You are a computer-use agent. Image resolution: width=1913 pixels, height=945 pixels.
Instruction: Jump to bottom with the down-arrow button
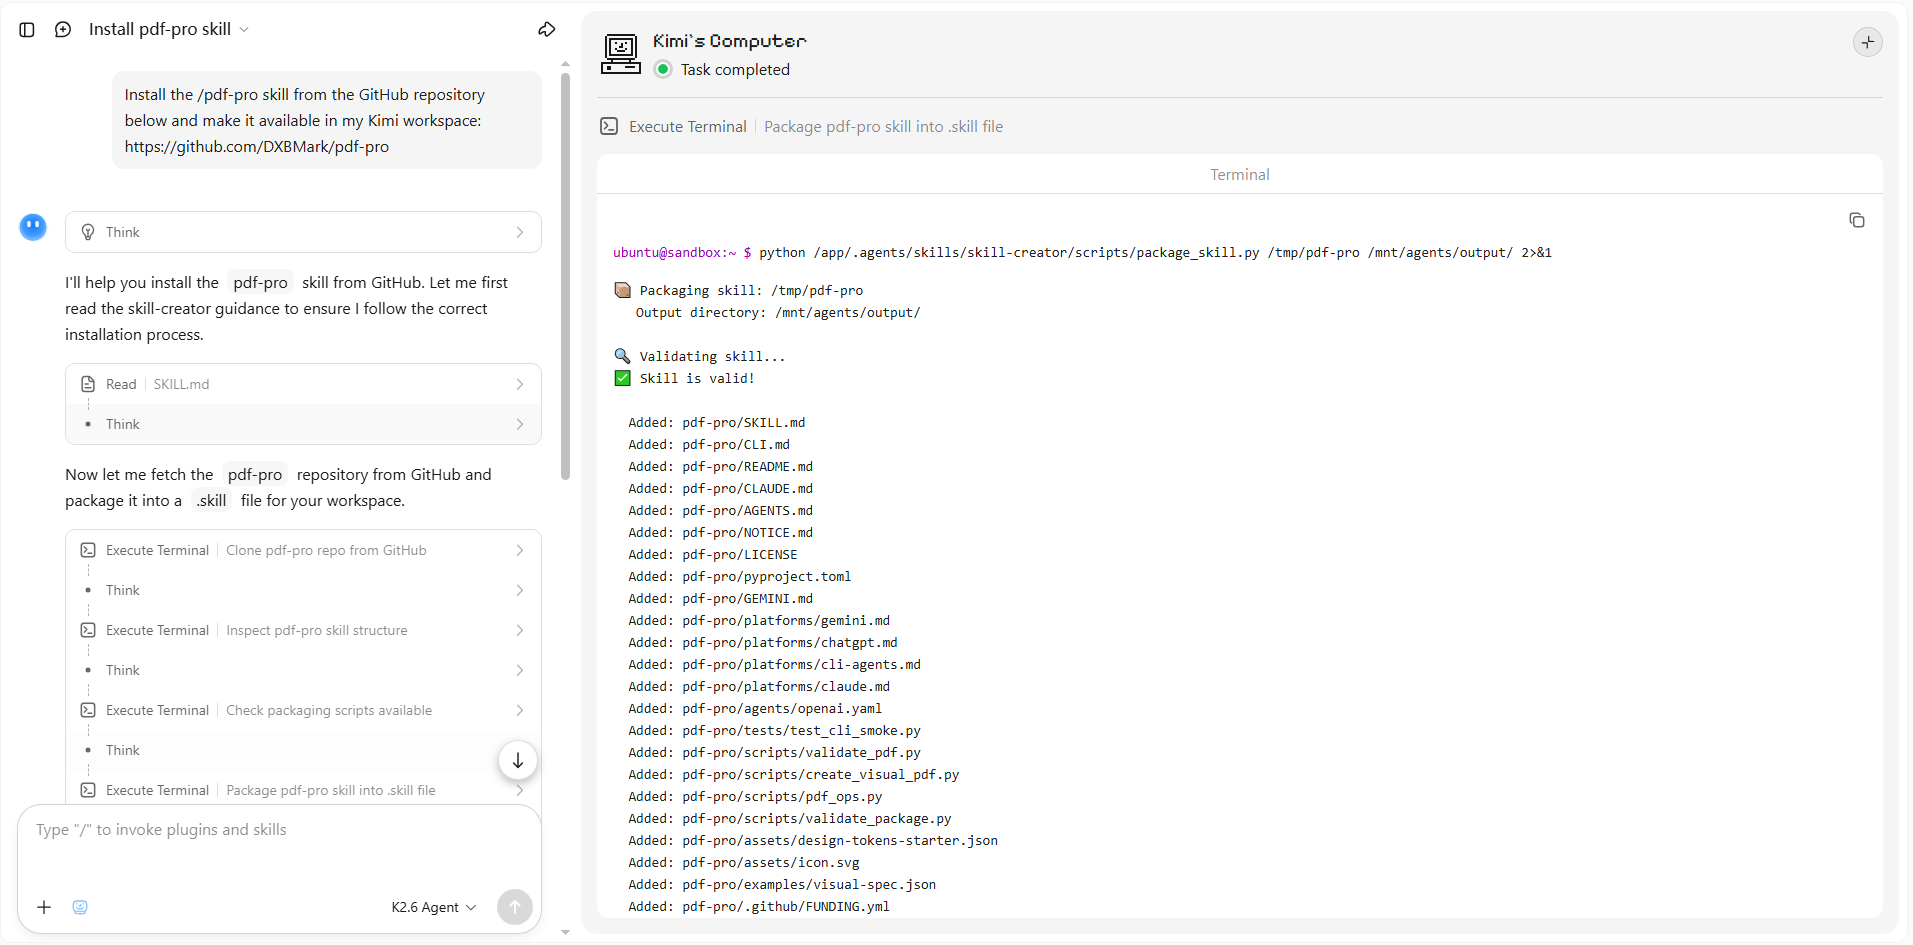click(518, 761)
